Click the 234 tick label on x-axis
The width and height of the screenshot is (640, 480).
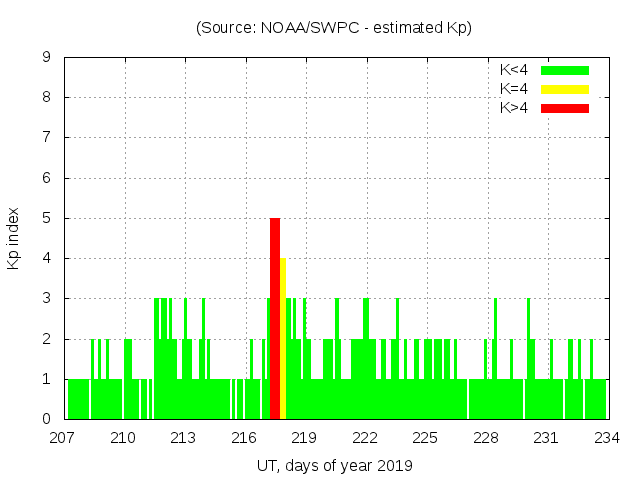tap(606, 438)
